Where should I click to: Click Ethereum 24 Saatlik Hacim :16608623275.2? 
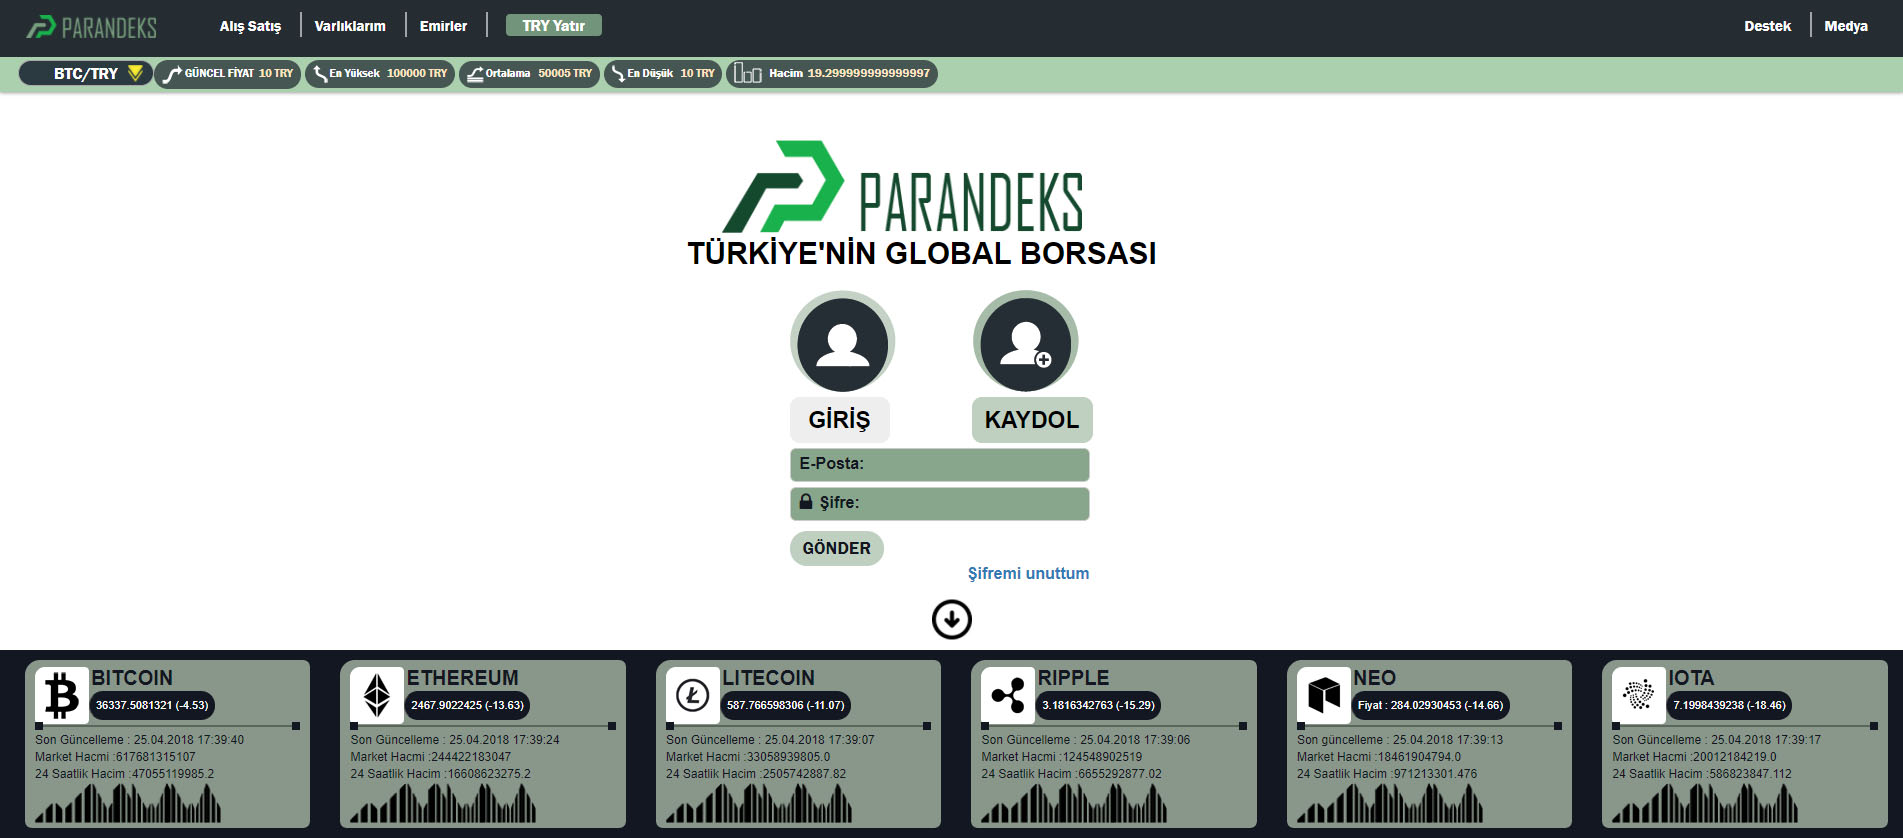coord(440,774)
